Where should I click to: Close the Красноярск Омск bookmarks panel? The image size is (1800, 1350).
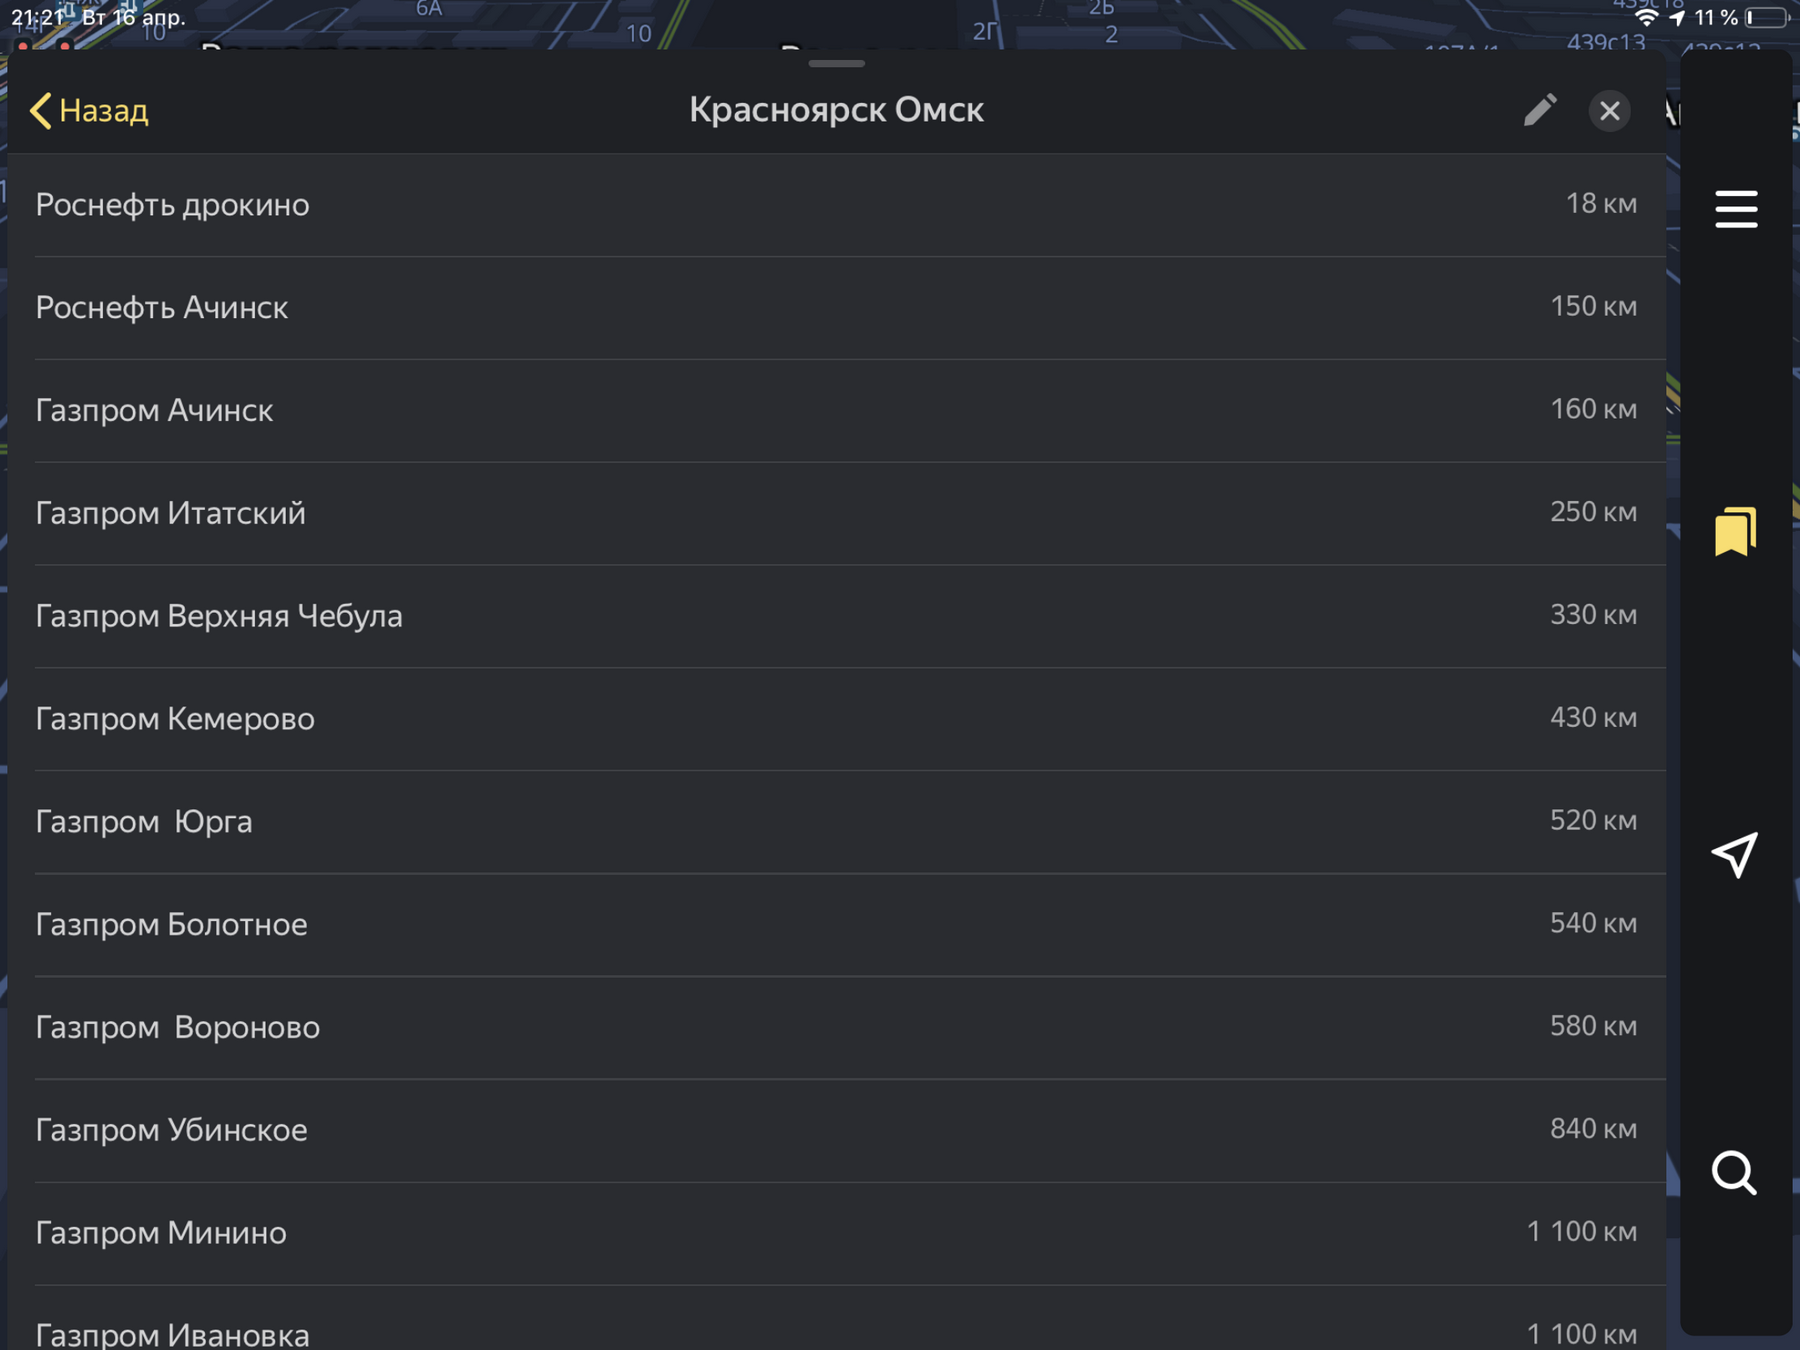coord(1609,110)
